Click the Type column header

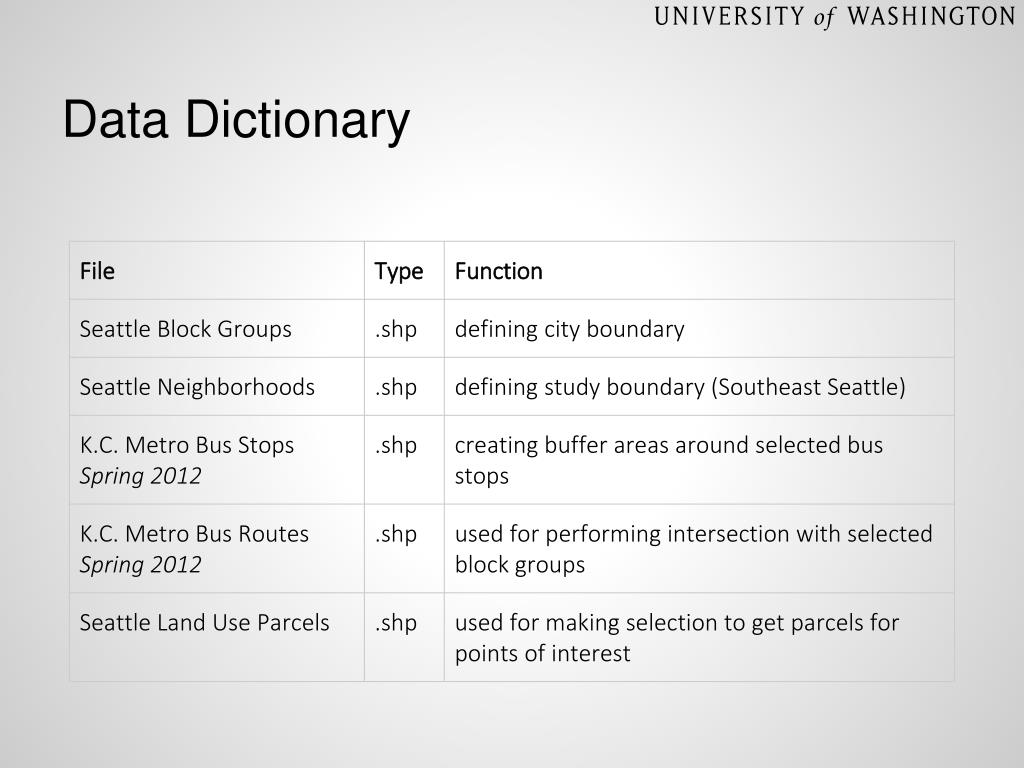(399, 271)
